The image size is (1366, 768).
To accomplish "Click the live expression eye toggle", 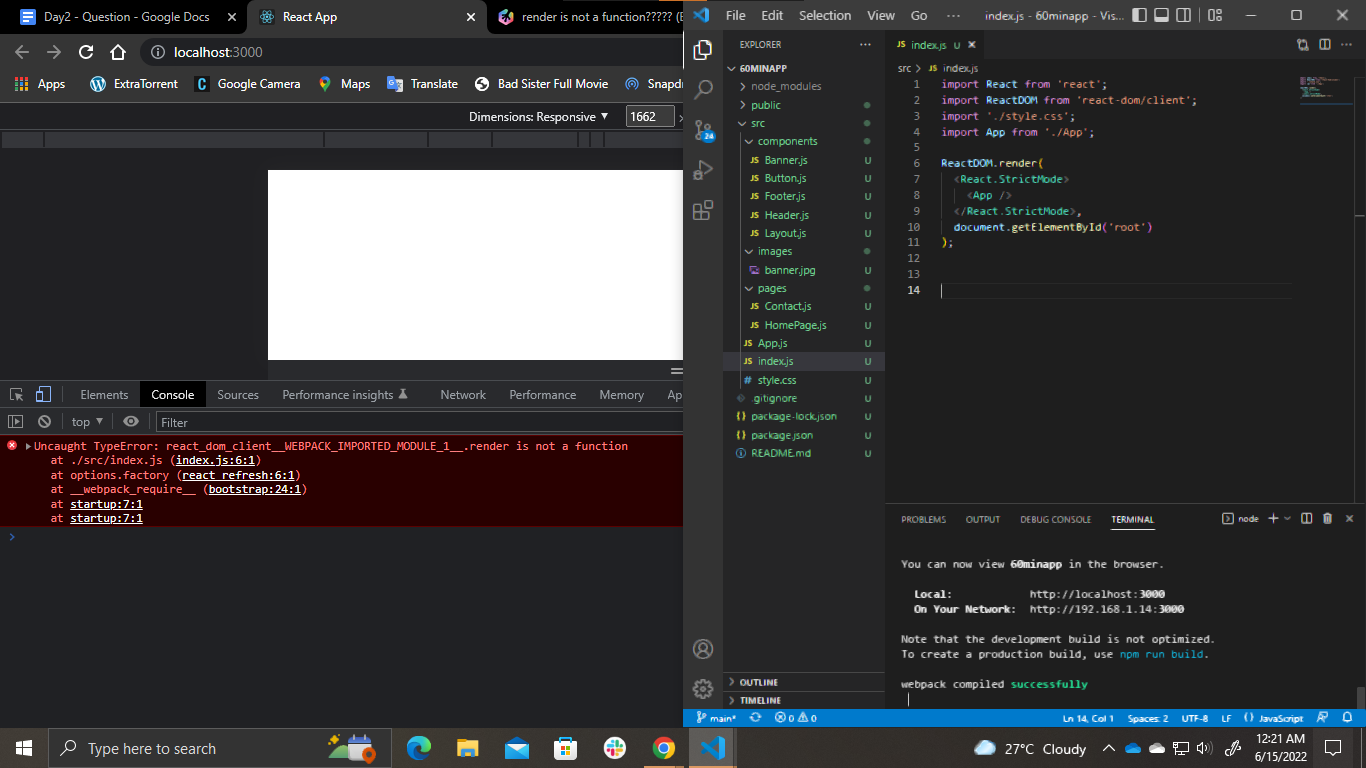I will tap(130, 421).
